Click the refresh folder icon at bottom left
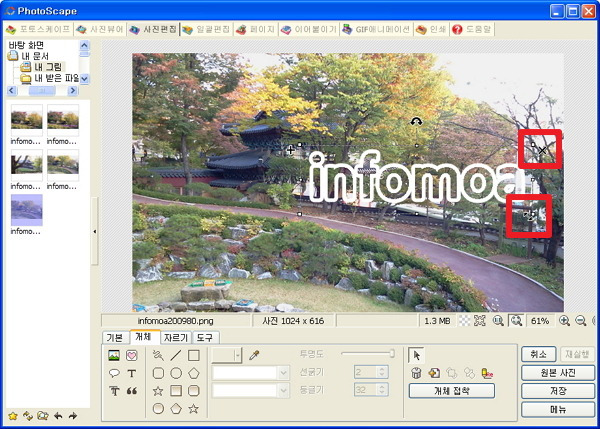The width and height of the screenshot is (600, 429). (28, 416)
